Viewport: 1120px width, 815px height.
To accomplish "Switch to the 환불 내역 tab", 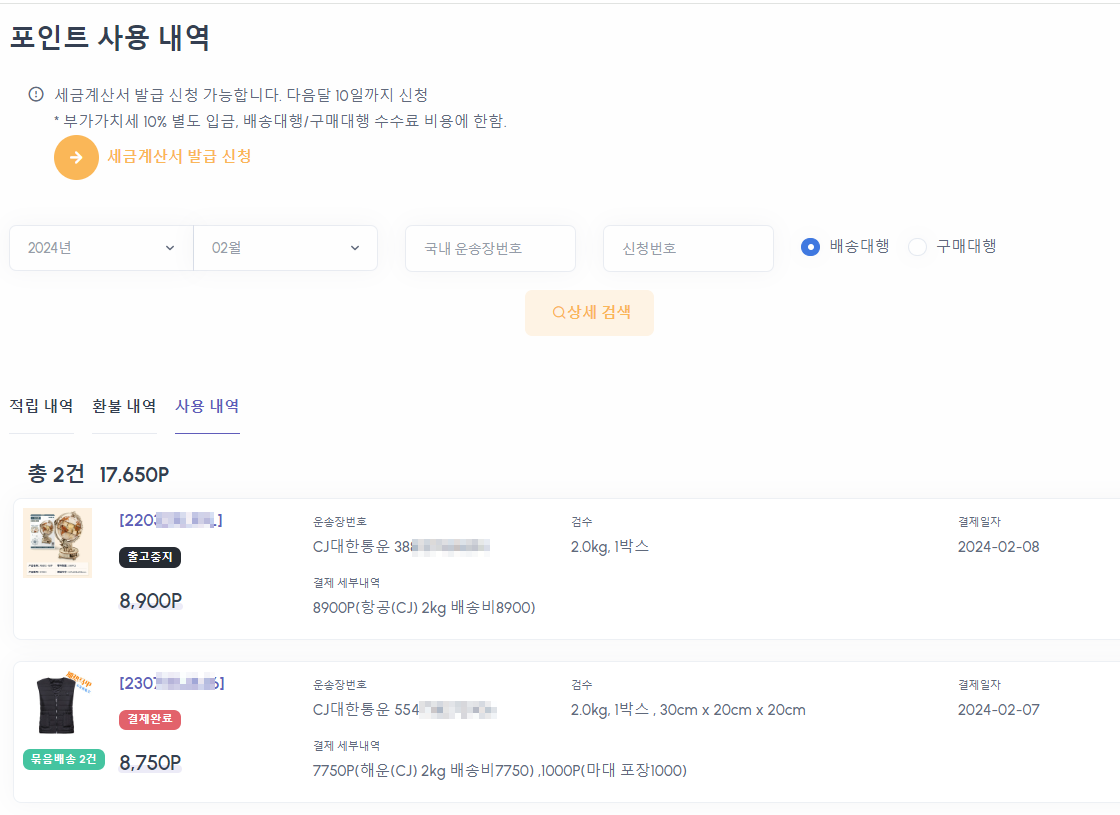I will (x=124, y=406).
